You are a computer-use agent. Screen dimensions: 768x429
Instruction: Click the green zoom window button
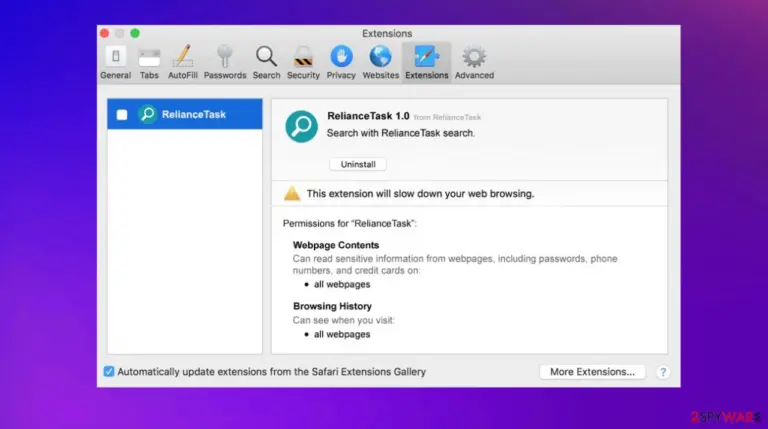click(x=135, y=33)
